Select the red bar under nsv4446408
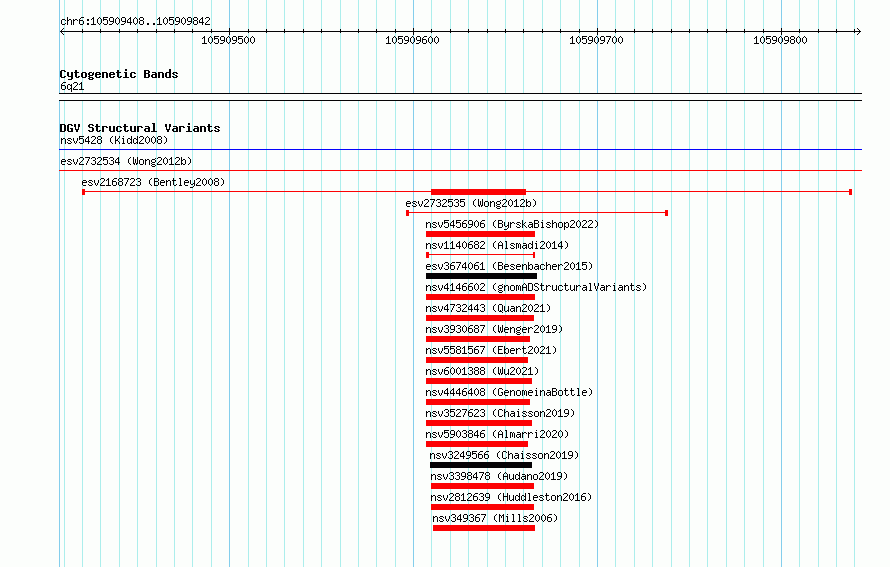890x567 pixels. [478, 402]
